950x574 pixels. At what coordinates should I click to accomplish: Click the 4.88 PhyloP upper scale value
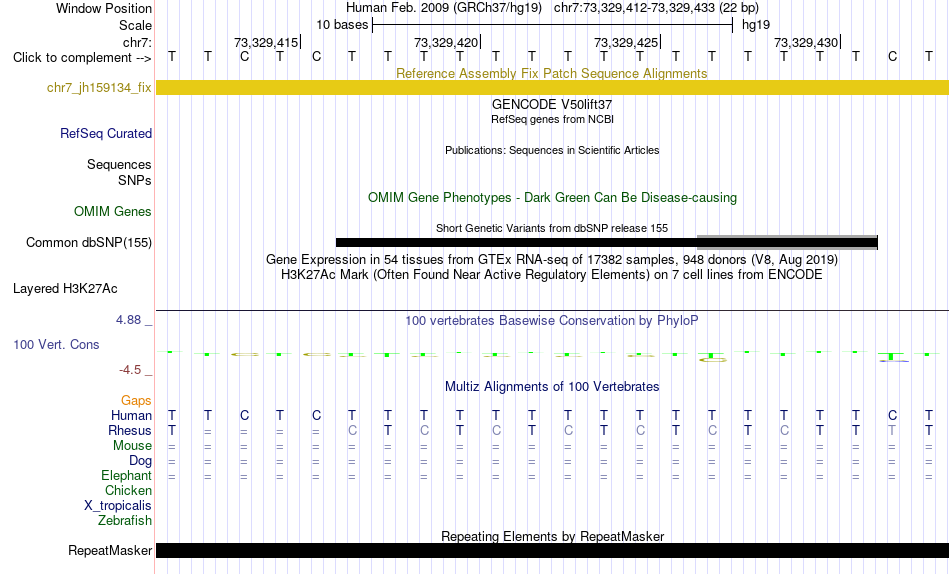[x=128, y=319]
